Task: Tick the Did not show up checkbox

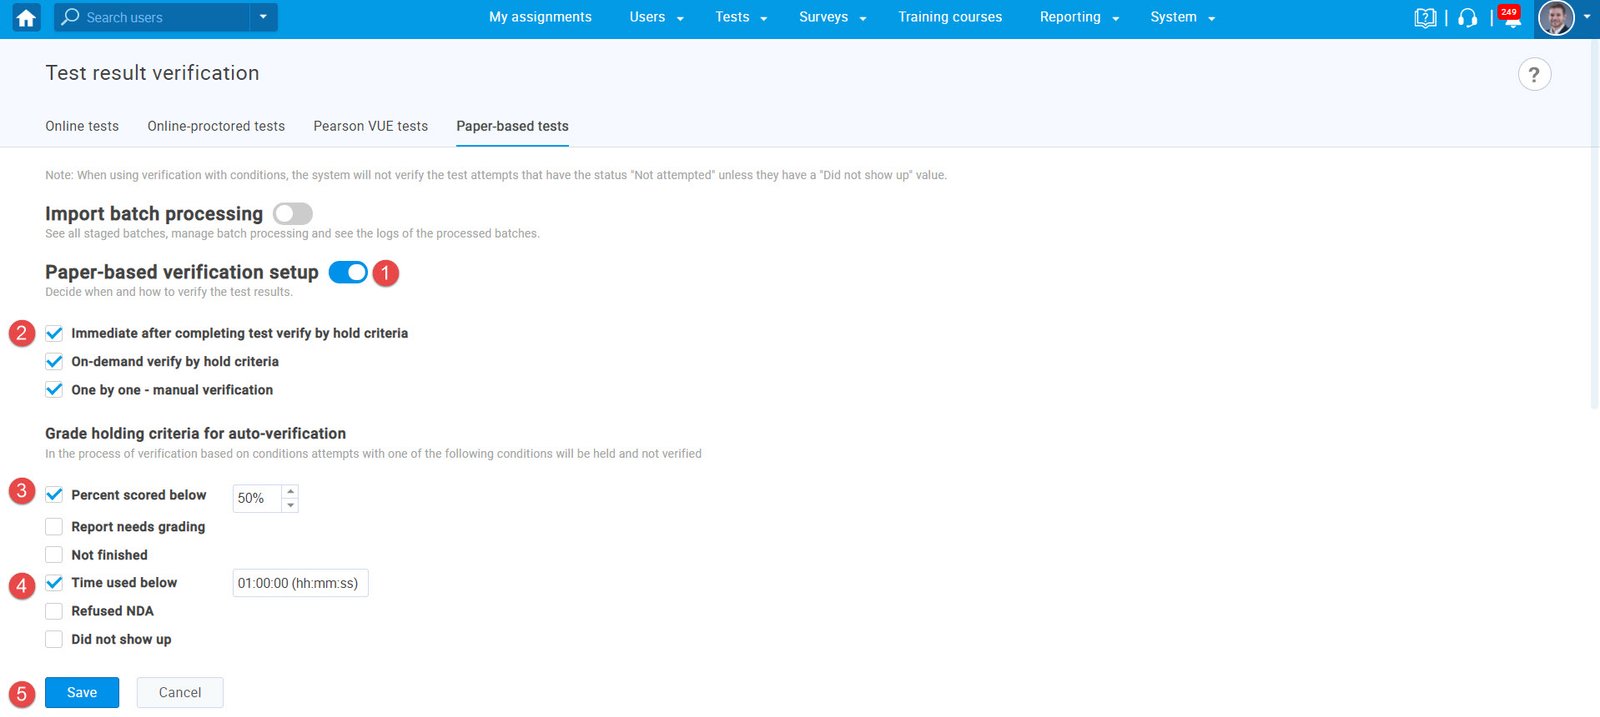Action: click(54, 640)
